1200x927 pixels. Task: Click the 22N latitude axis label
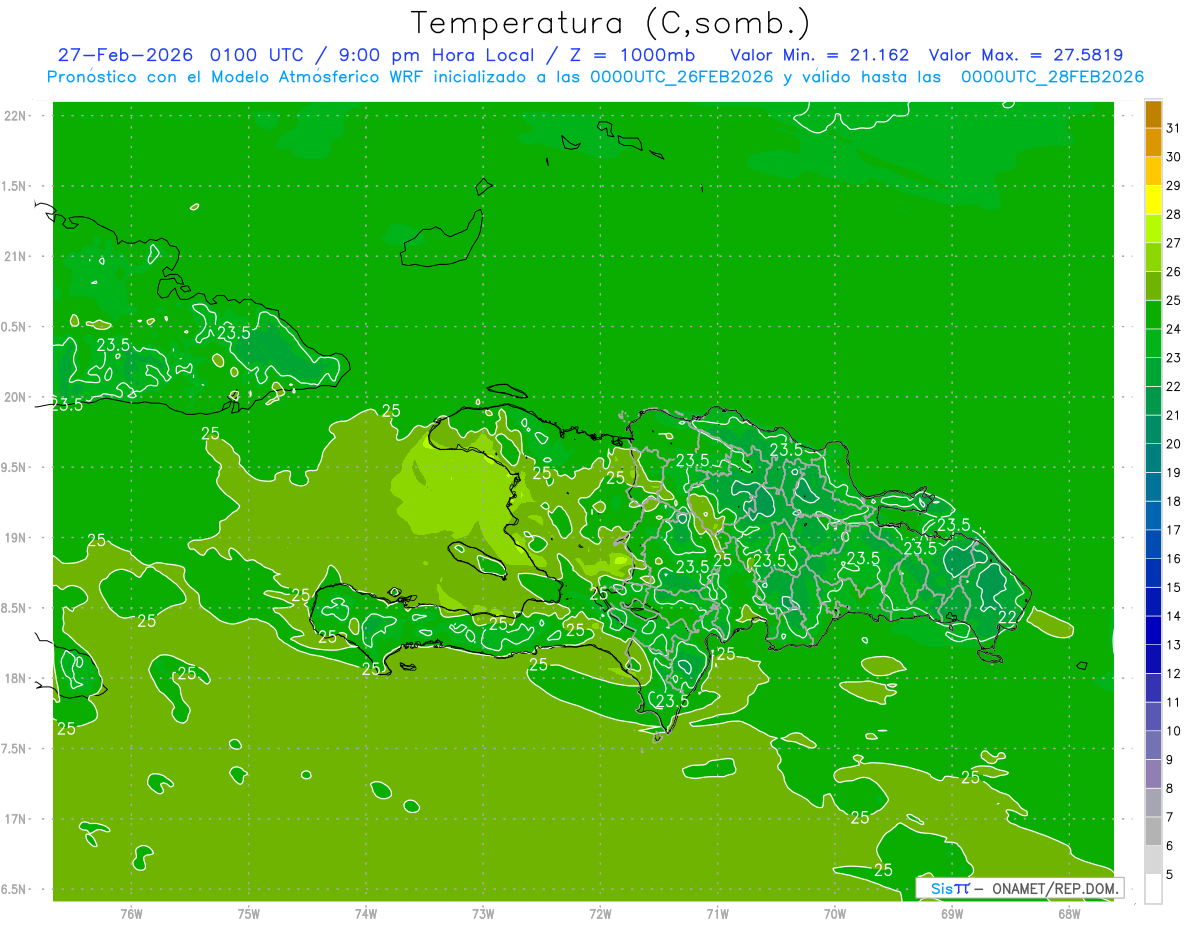15,116
